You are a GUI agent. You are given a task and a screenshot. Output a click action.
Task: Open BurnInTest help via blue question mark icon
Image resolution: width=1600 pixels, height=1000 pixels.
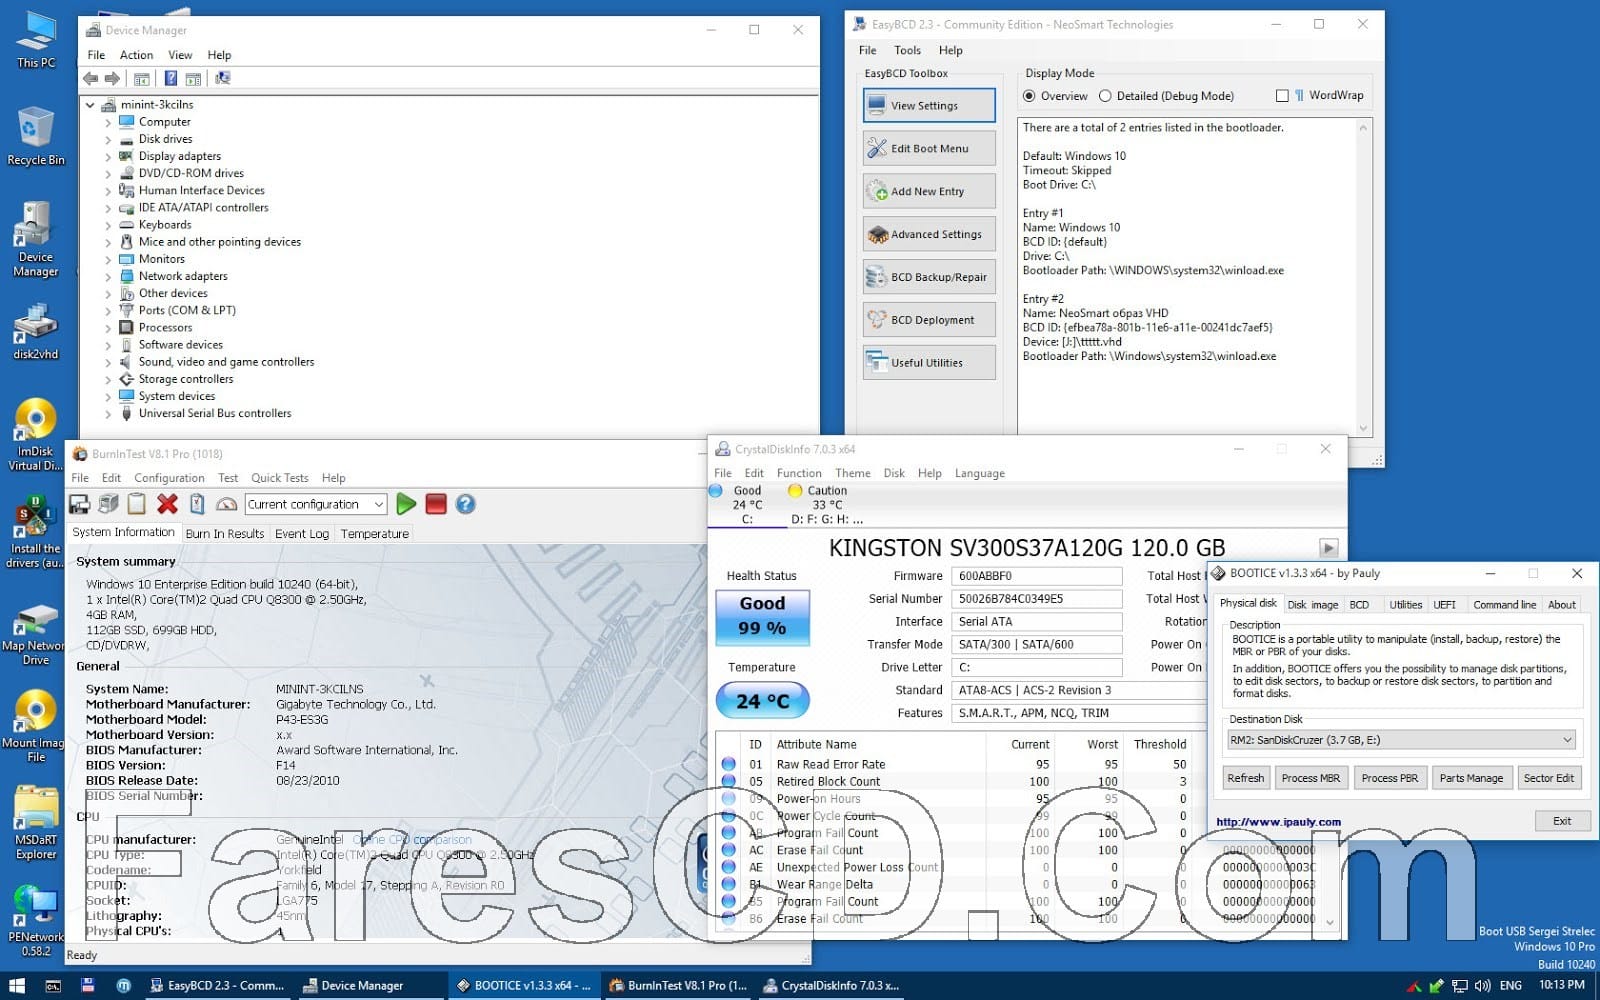pyautogui.click(x=465, y=504)
